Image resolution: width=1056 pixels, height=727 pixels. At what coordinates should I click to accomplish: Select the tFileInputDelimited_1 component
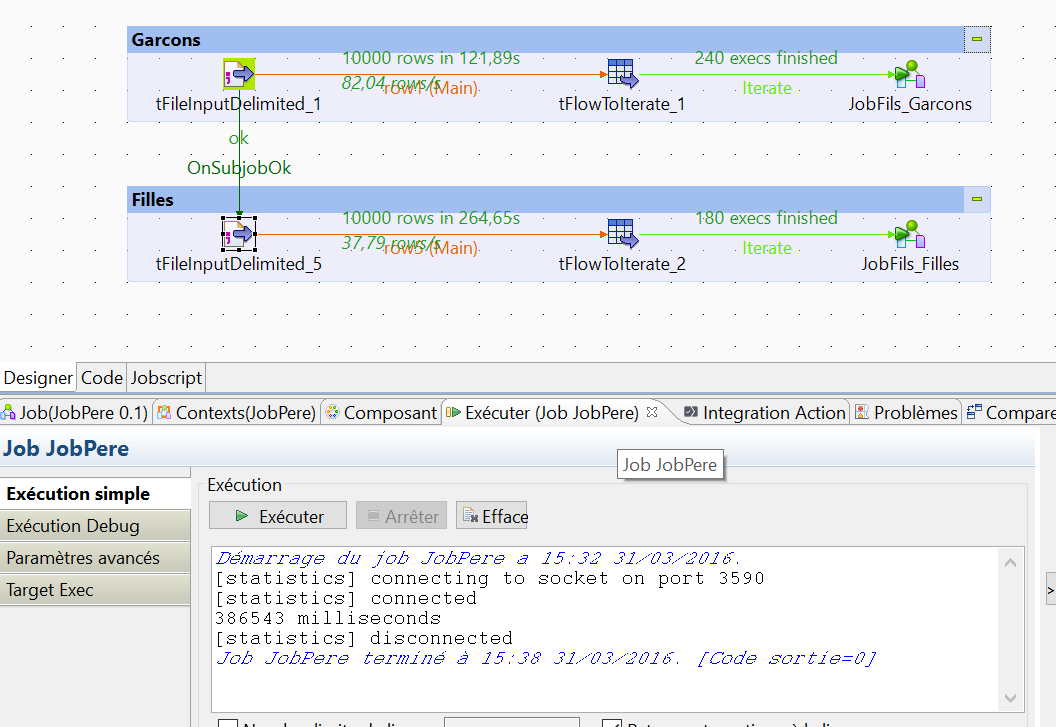coord(238,73)
